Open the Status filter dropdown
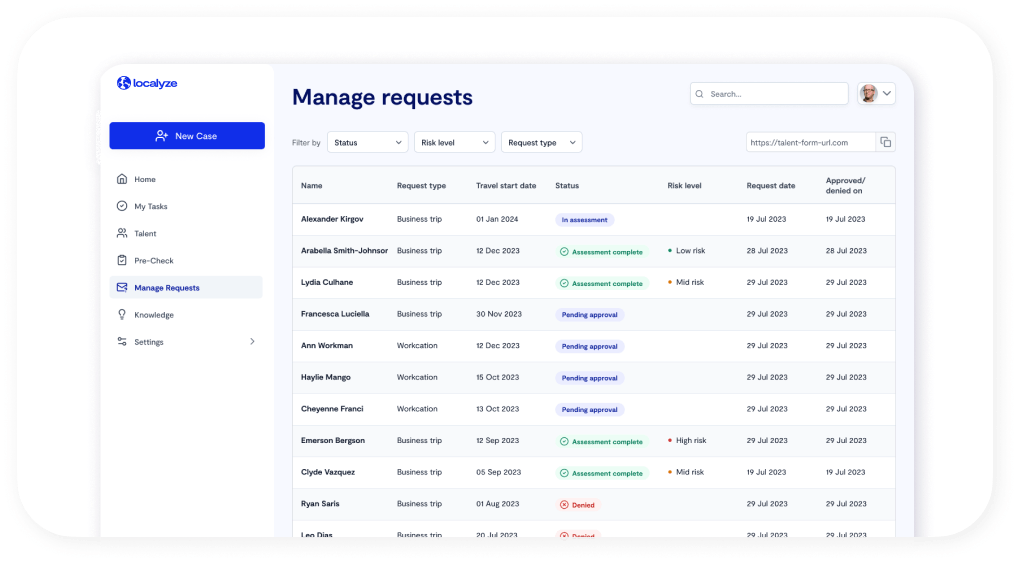The image size is (1018, 562). 367,142
